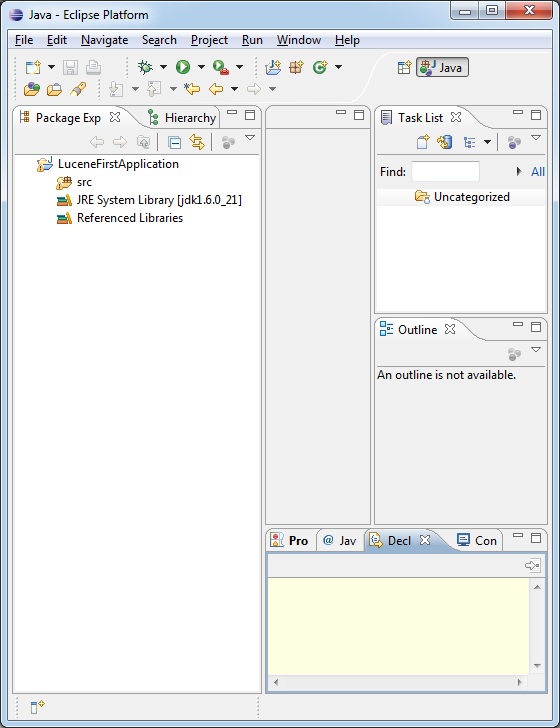The image size is (560, 728).
Task: Close the Outline tab
Action: coord(449,329)
